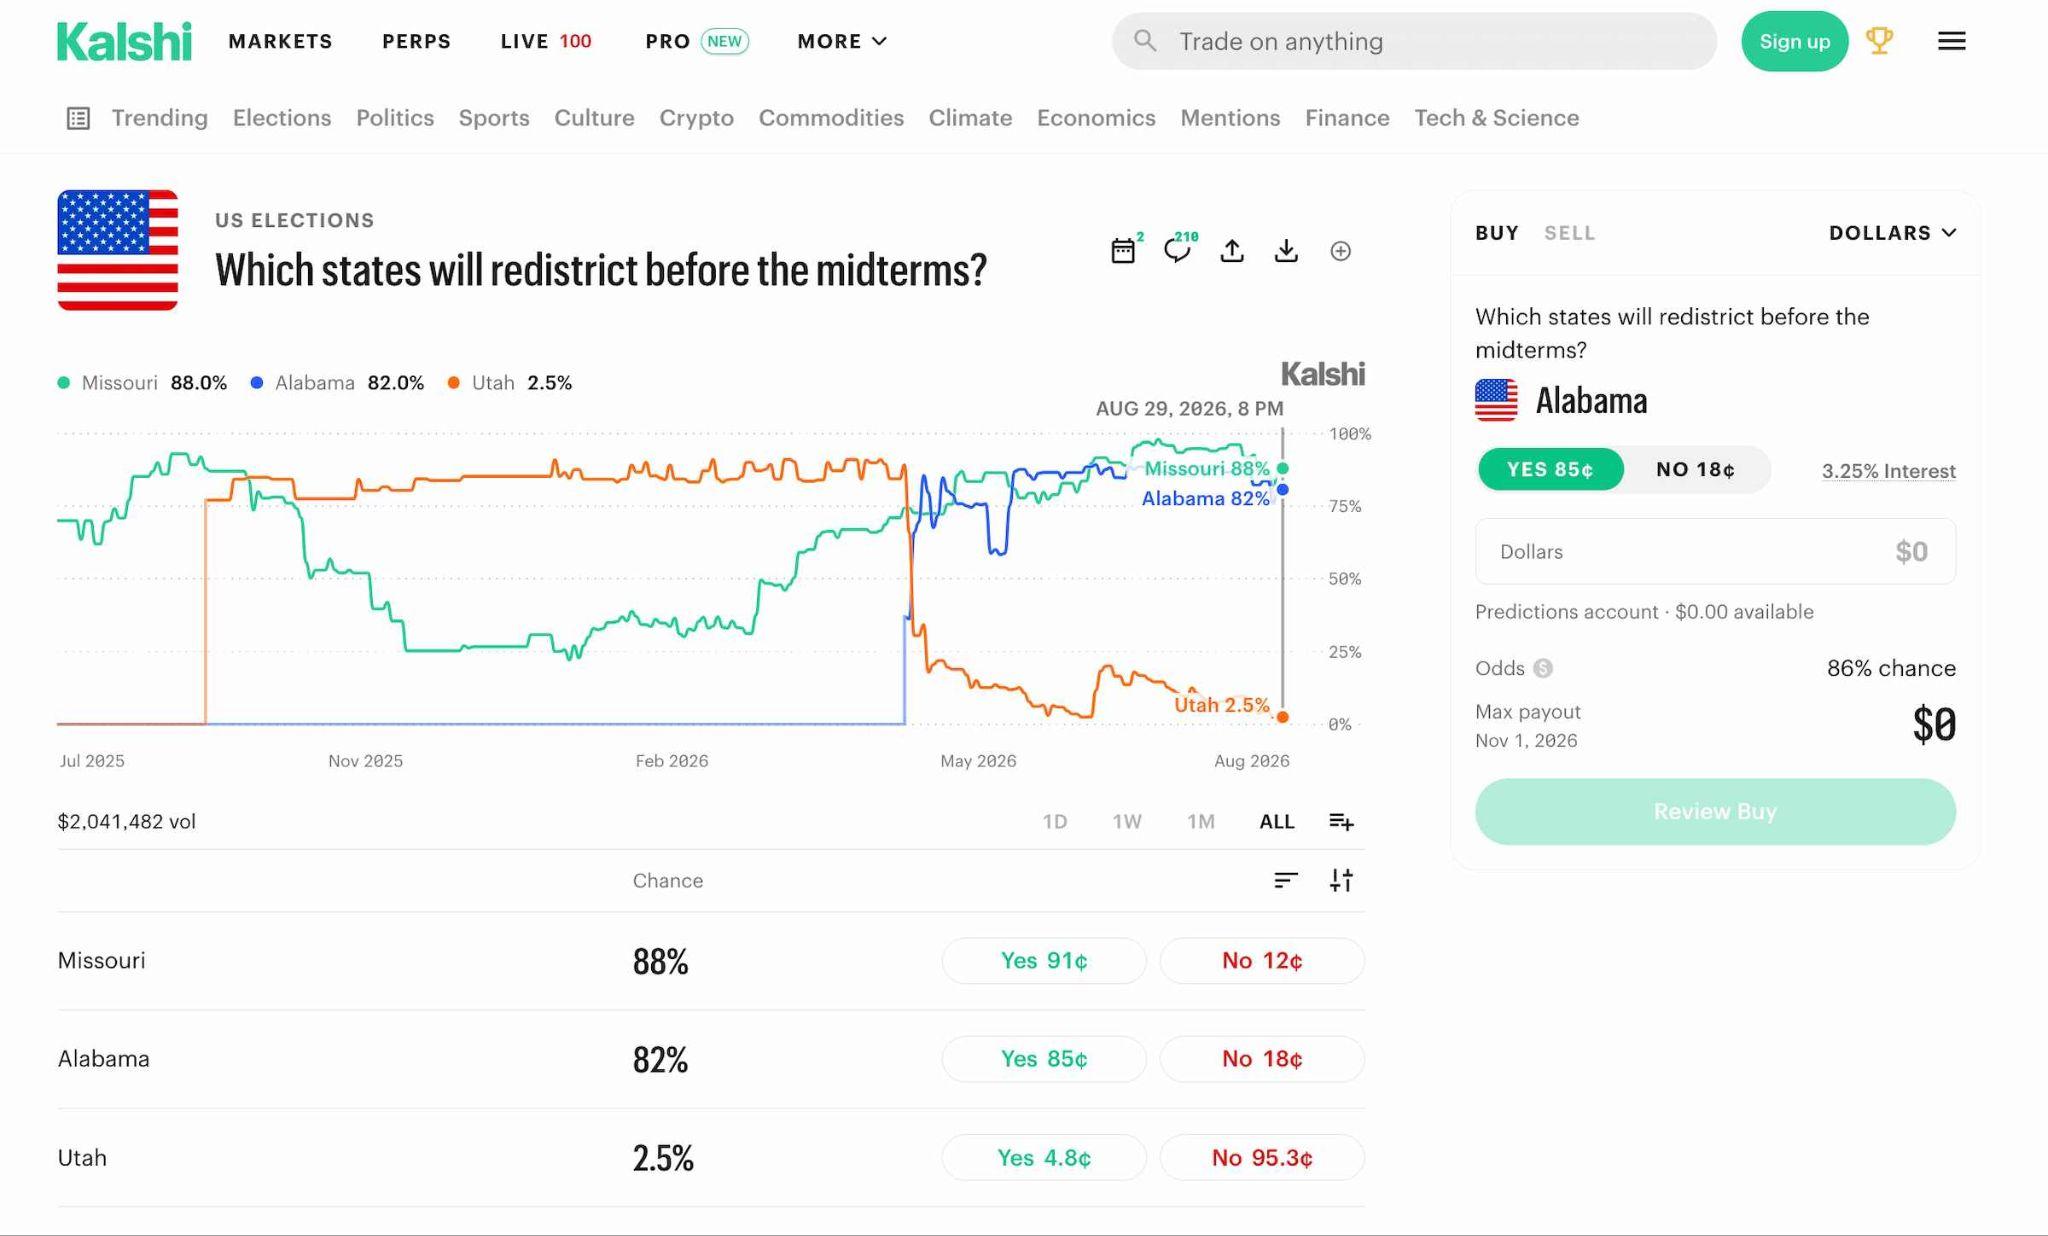Open the MARKETS menu
This screenshot has height=1236, width=2048.
(x=280, y=41)
